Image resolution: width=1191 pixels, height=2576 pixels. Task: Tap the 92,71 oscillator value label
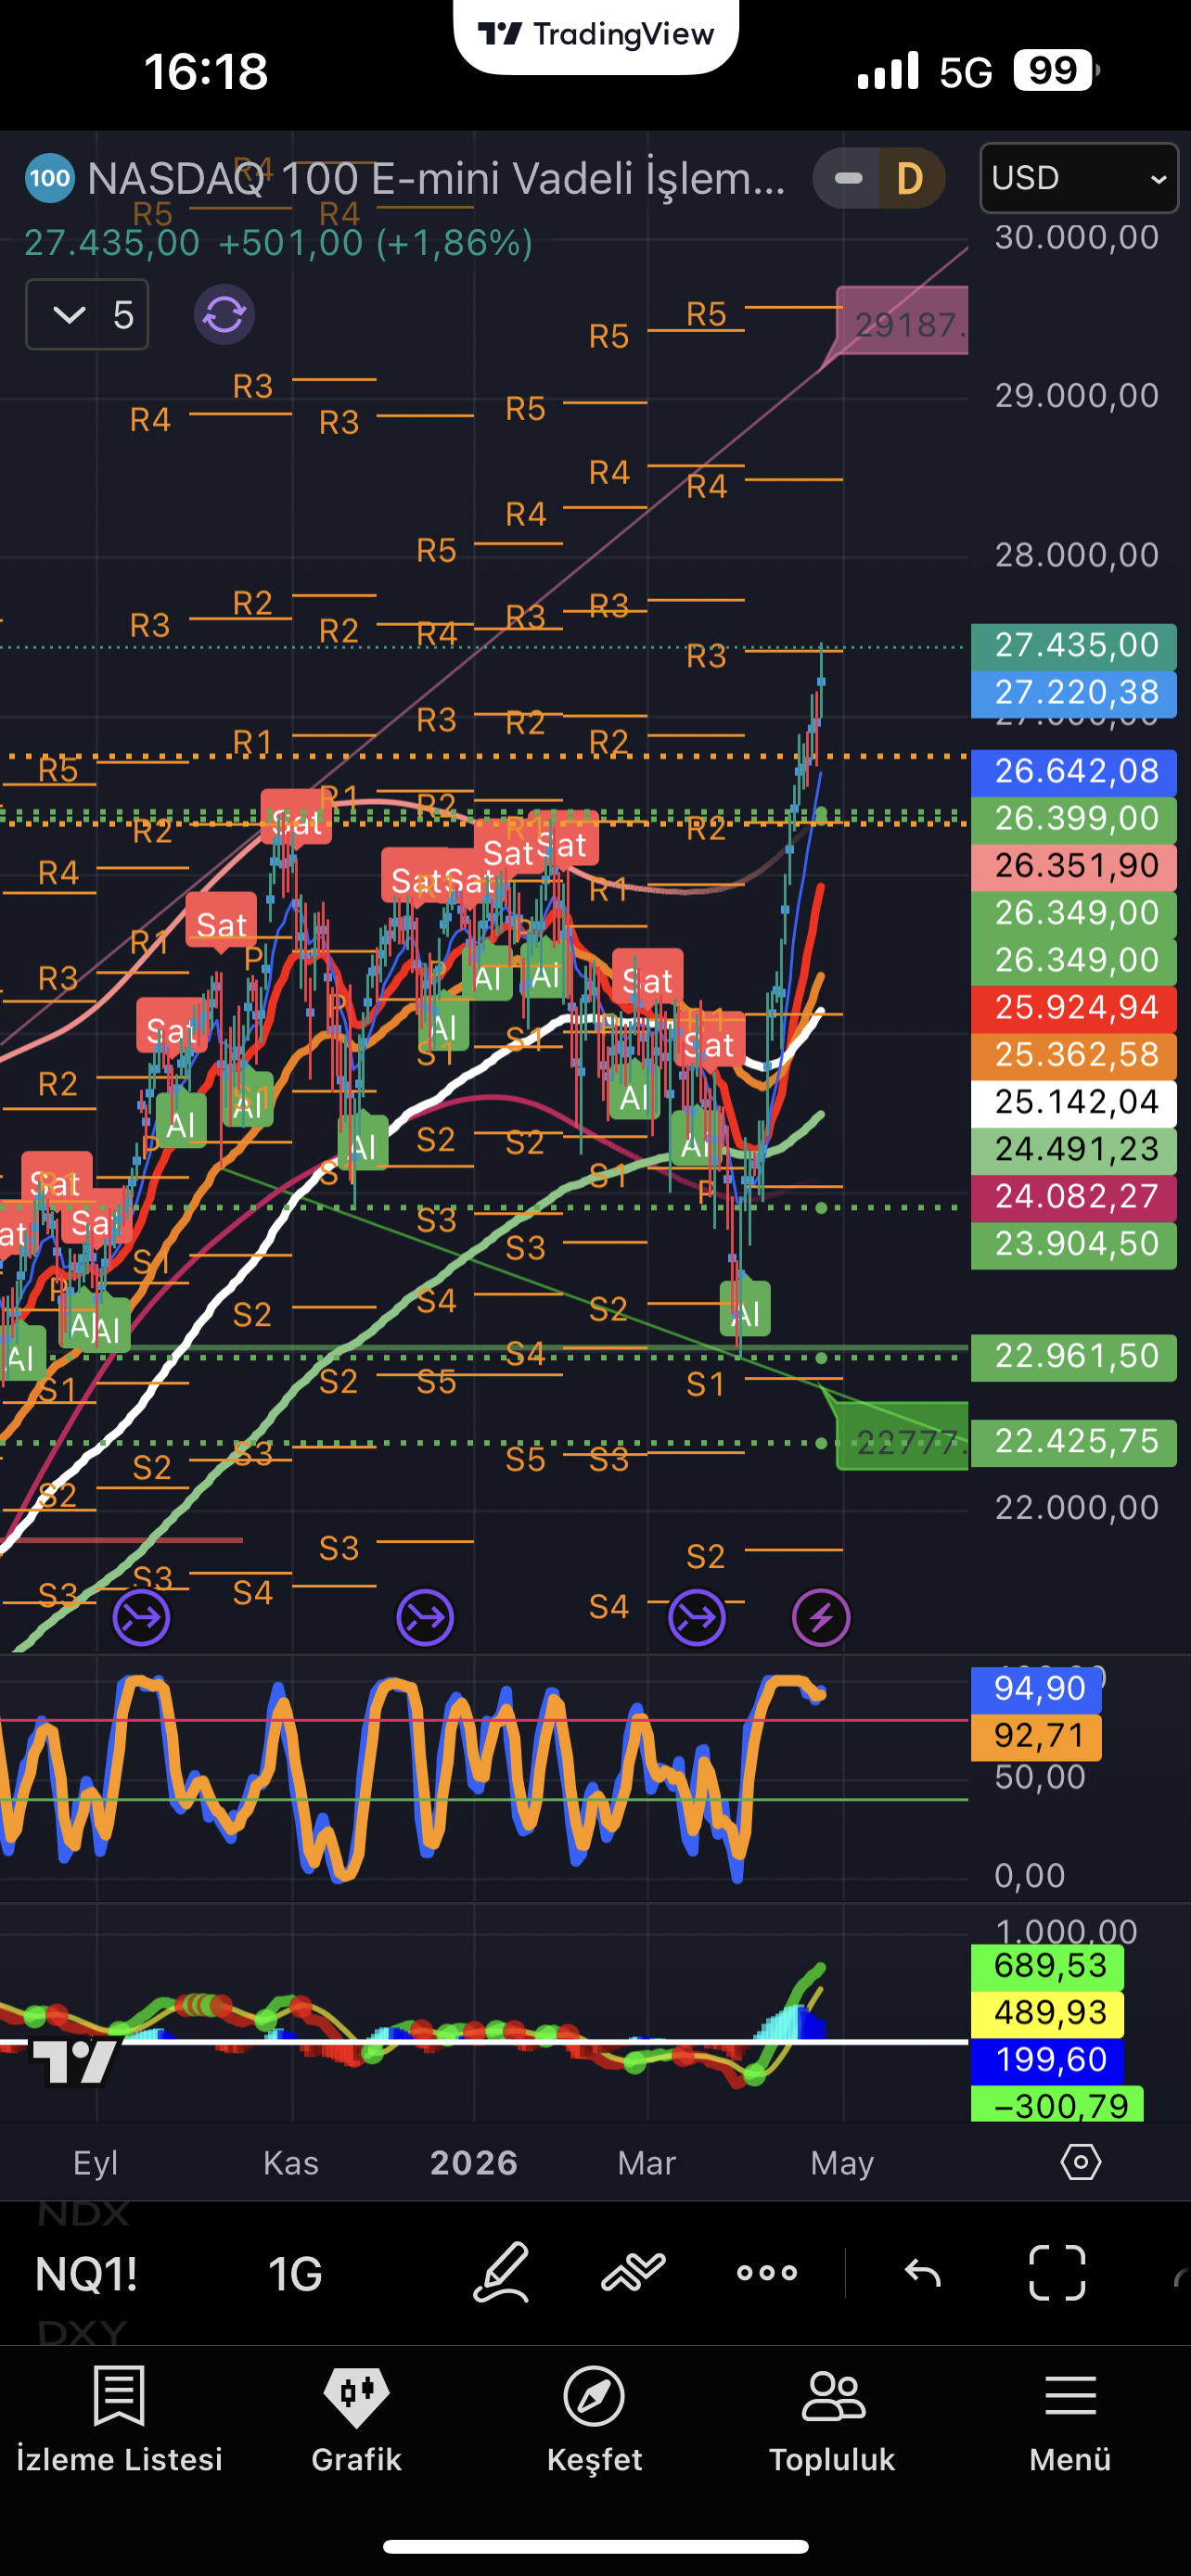point(1037,1736)
